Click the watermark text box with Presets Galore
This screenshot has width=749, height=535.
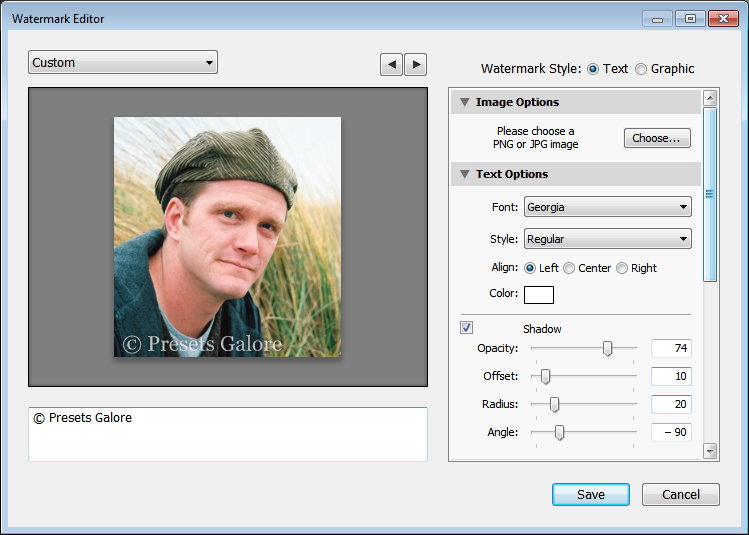pos(228,433)
